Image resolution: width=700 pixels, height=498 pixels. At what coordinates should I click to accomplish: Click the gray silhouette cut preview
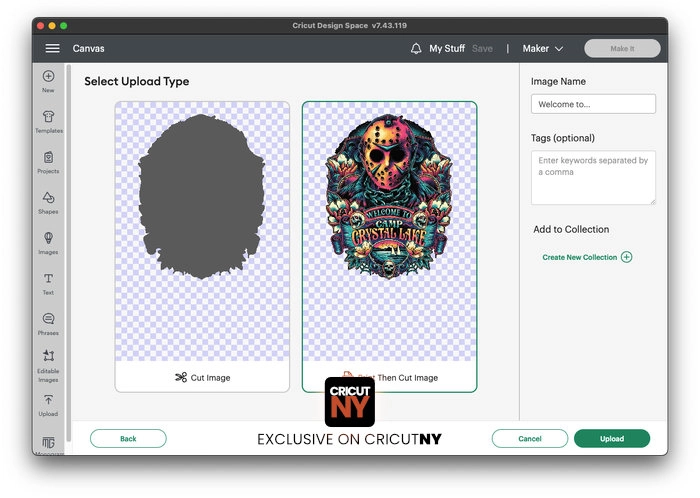(x=201, y=196)
